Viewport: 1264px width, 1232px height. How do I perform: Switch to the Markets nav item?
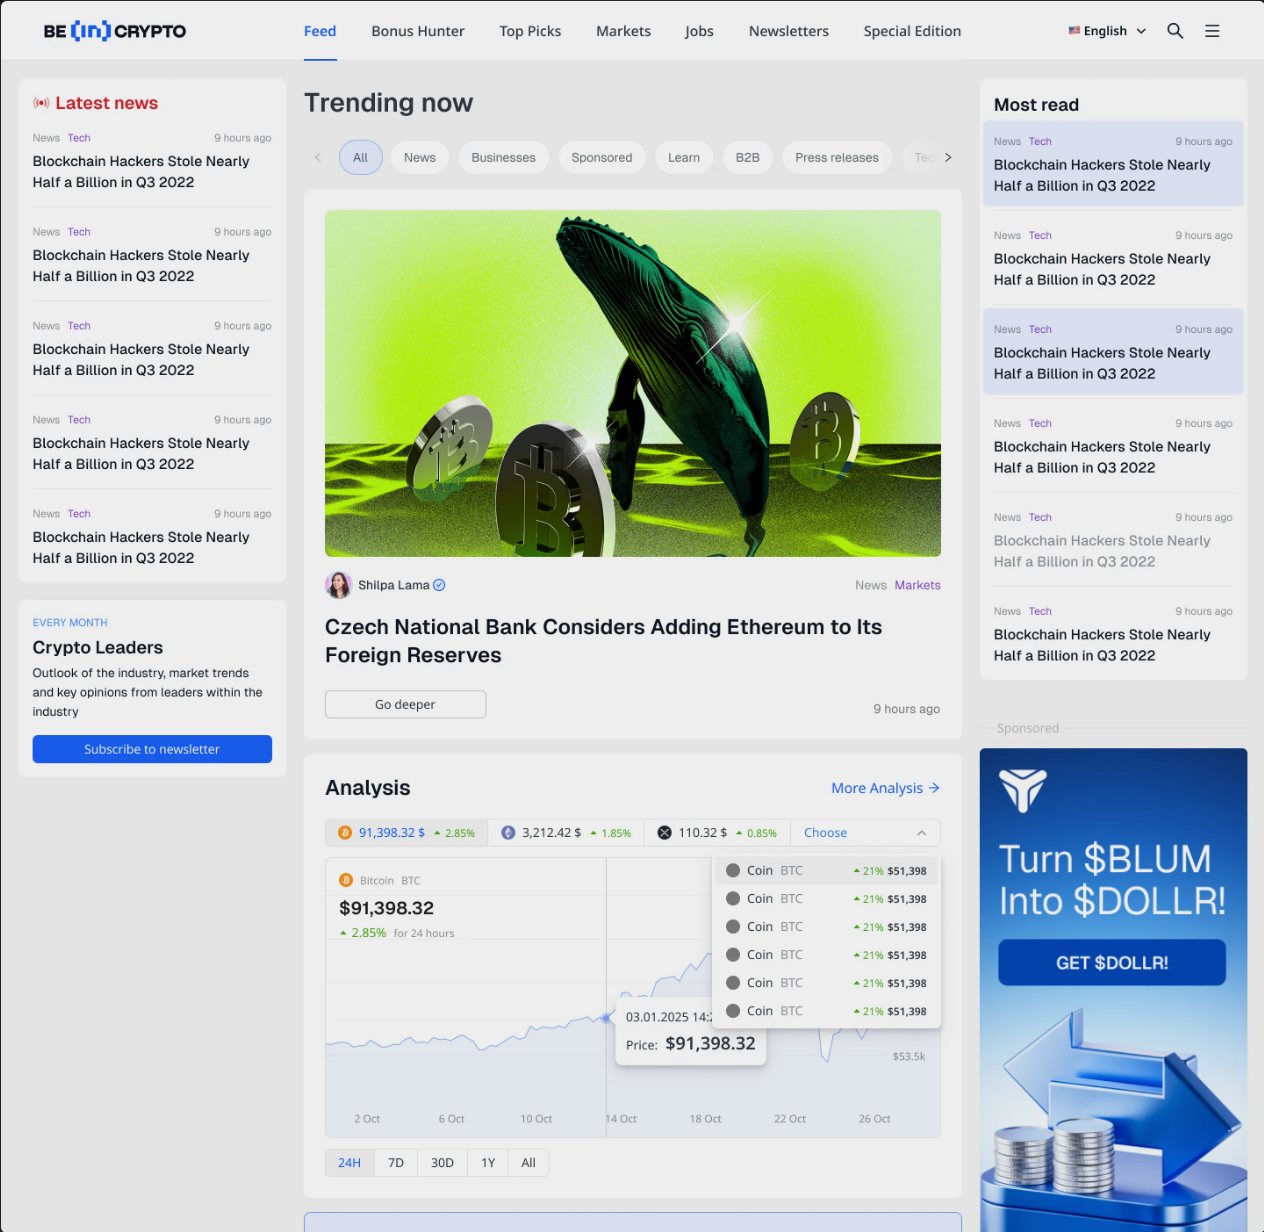(x=623, y=31)
